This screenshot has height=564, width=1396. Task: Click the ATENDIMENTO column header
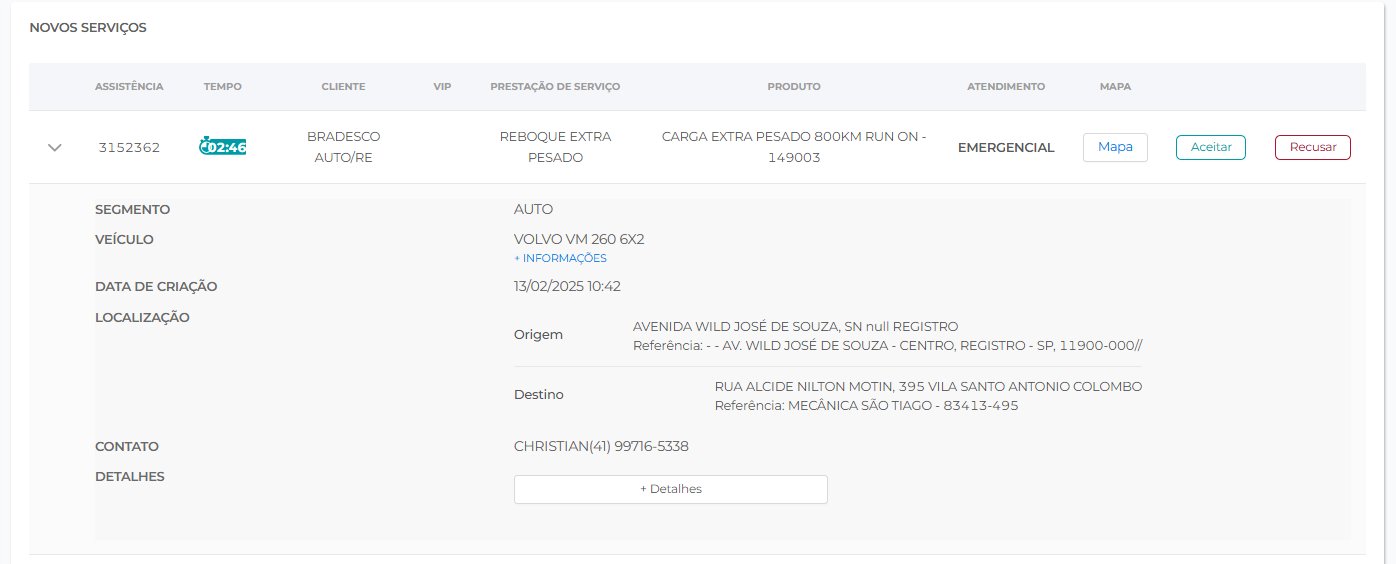1006,87
